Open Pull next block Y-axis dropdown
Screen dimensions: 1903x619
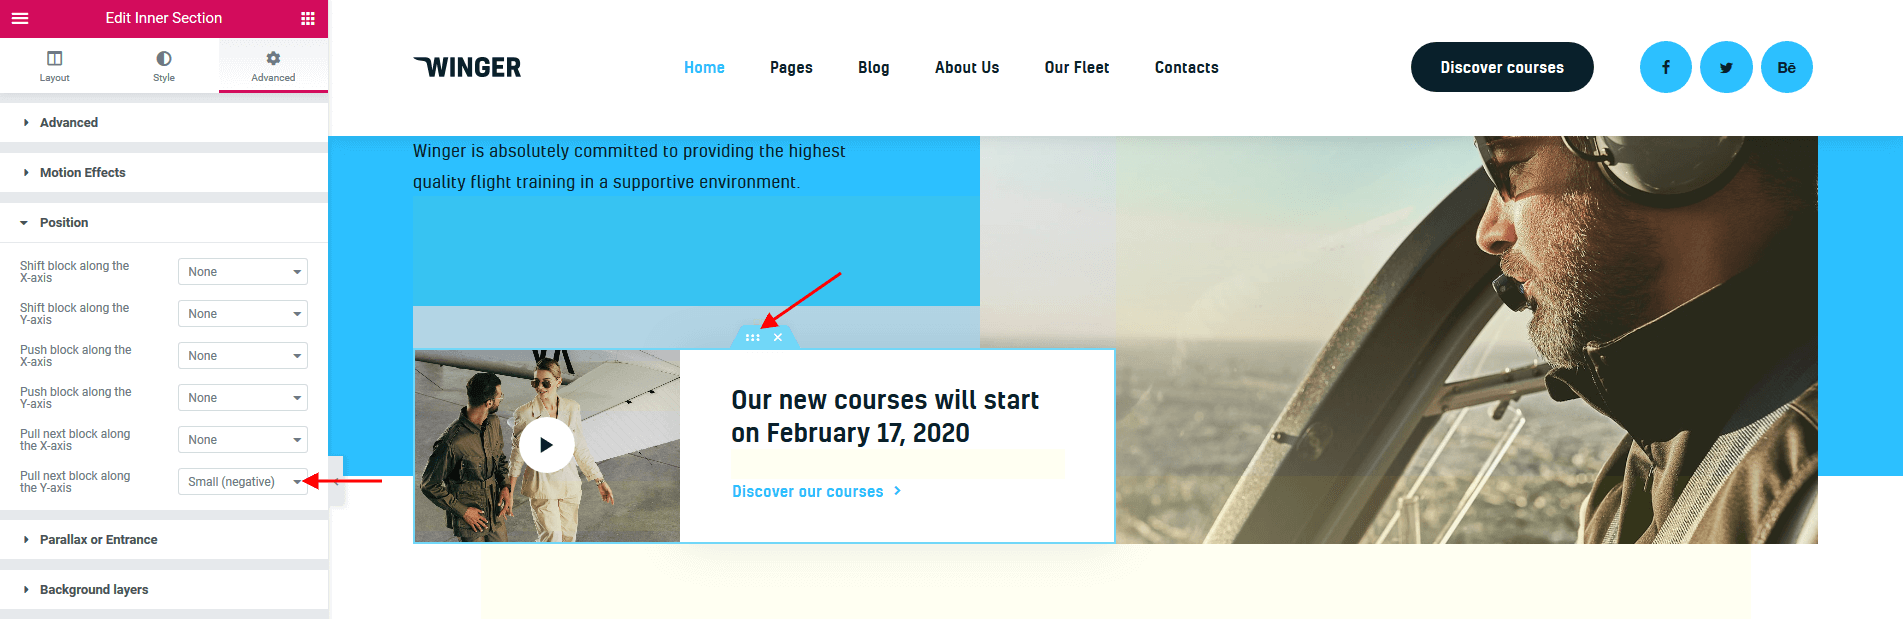click(x=243, y=482)
